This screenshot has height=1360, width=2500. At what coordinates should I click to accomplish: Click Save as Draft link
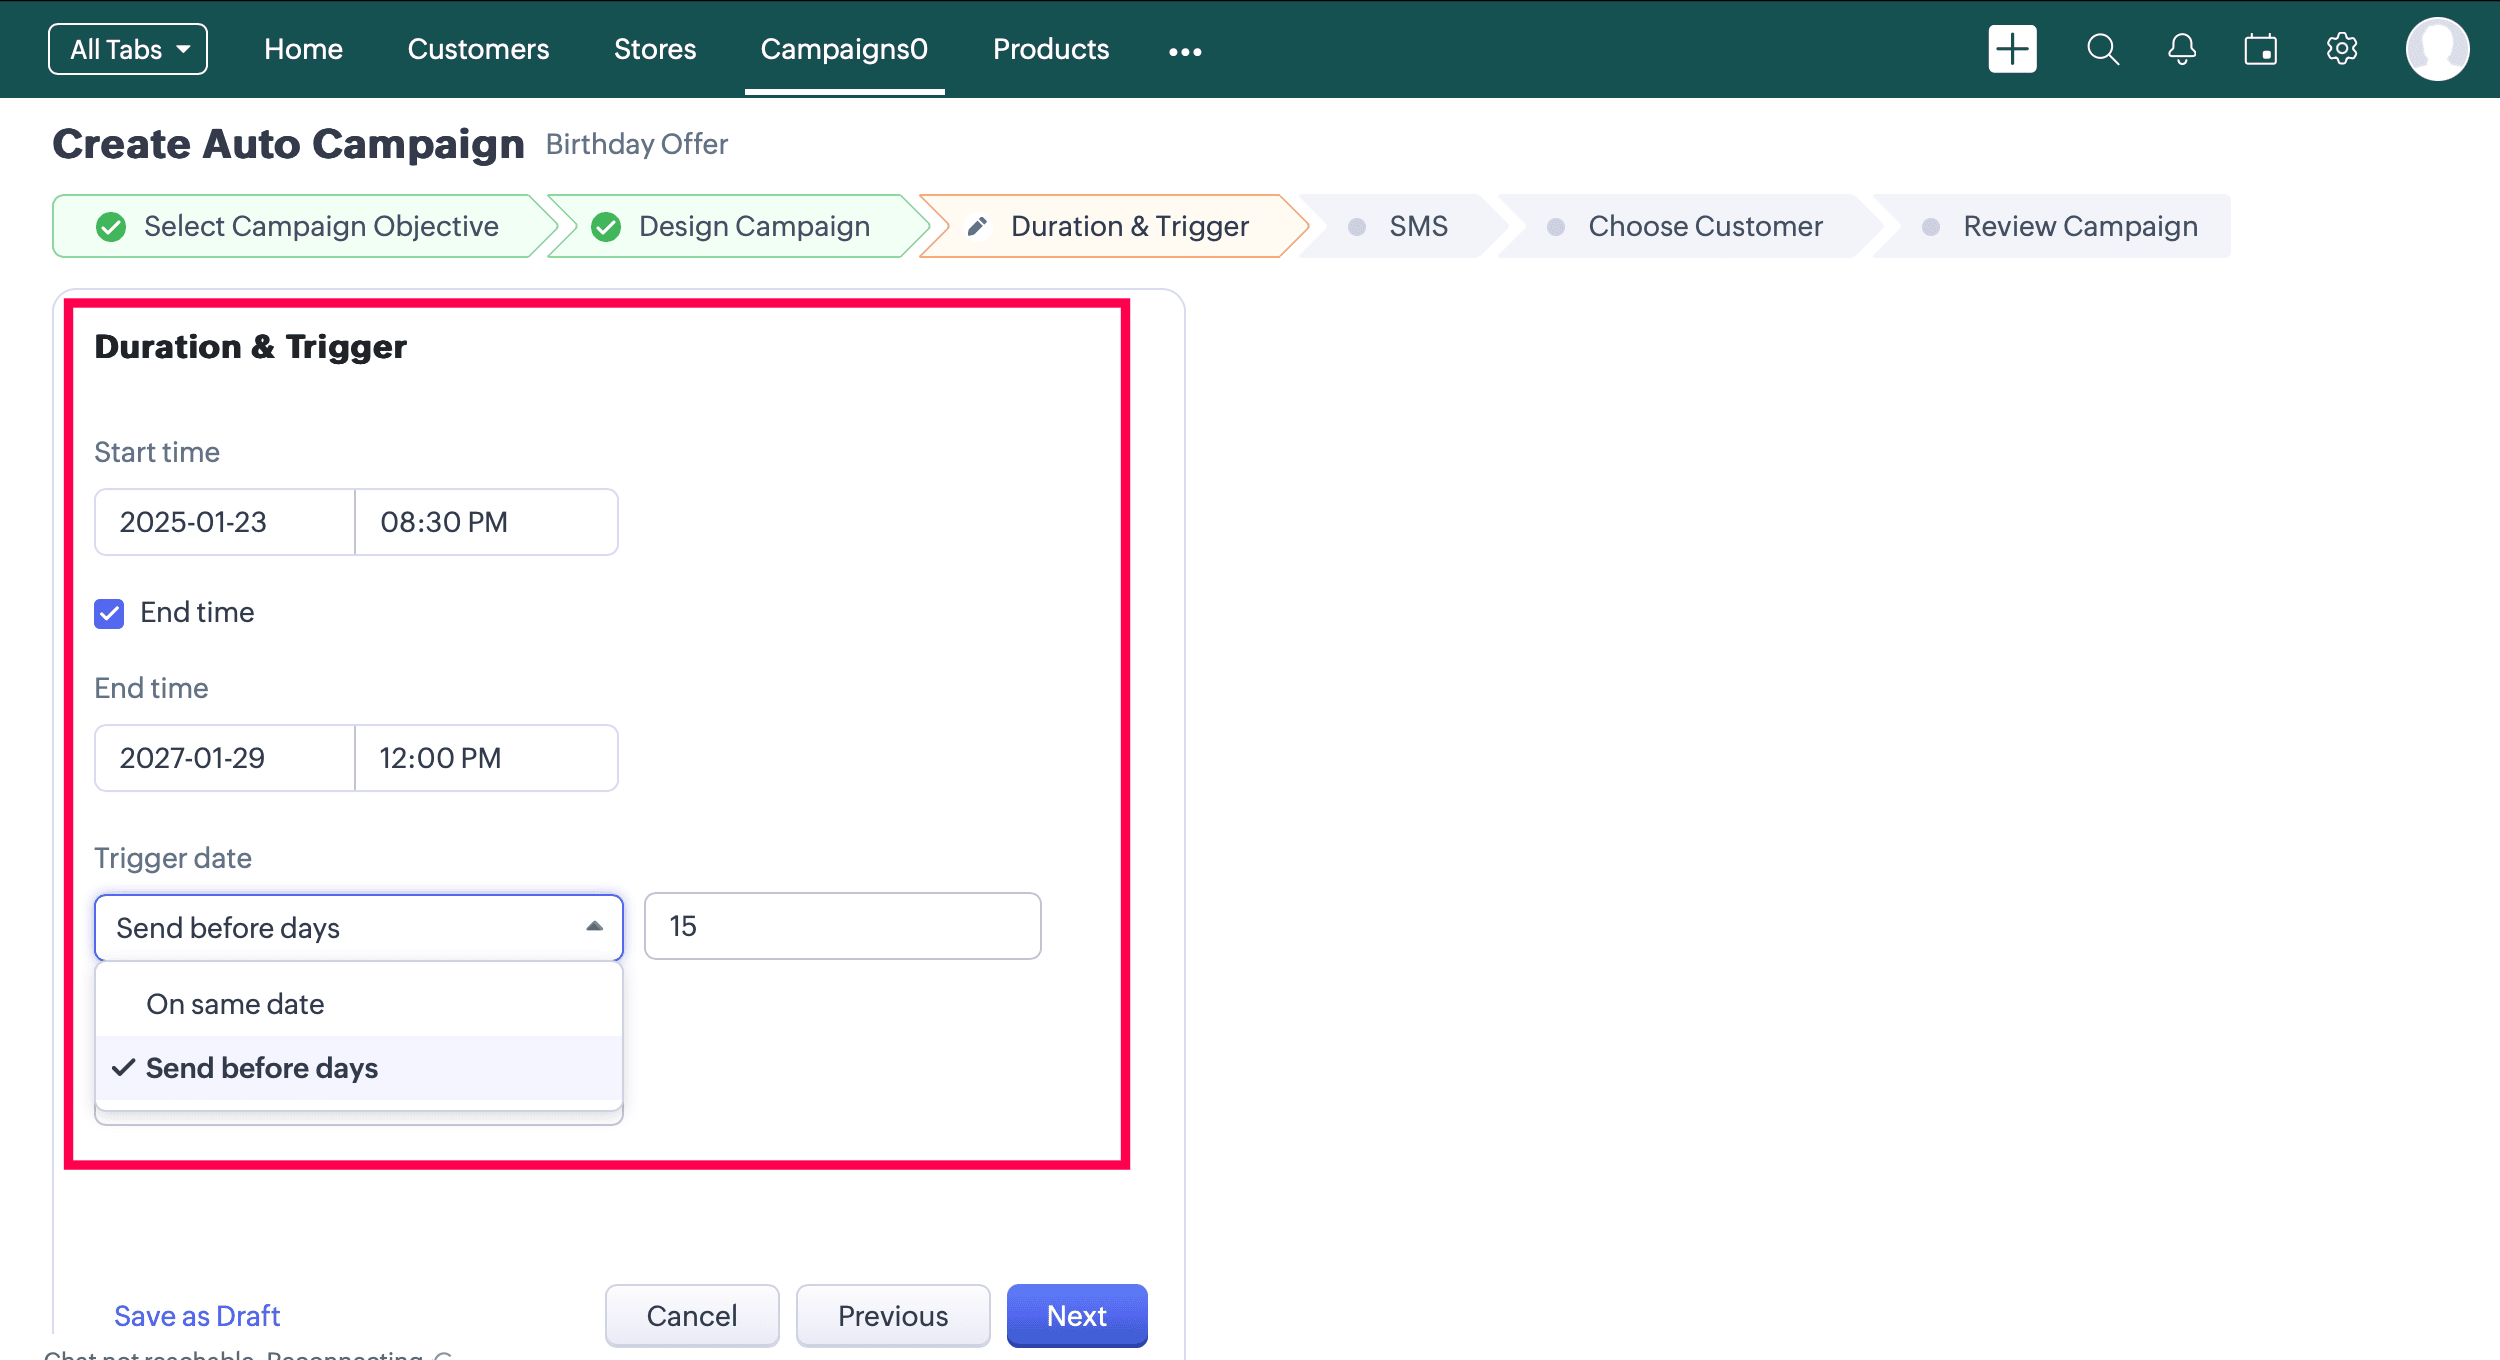coord(197,1316)
